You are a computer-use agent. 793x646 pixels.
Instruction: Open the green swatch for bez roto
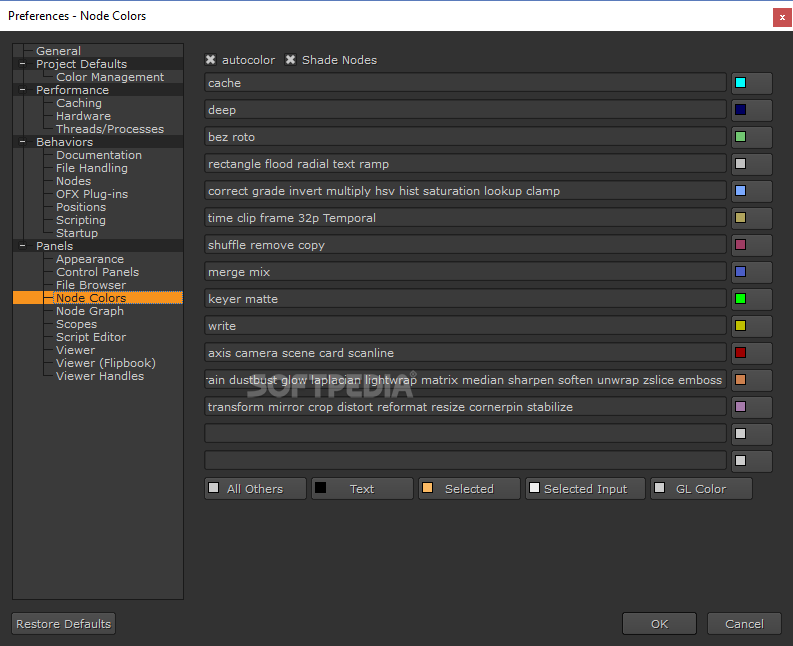click(x=752, y=137)
